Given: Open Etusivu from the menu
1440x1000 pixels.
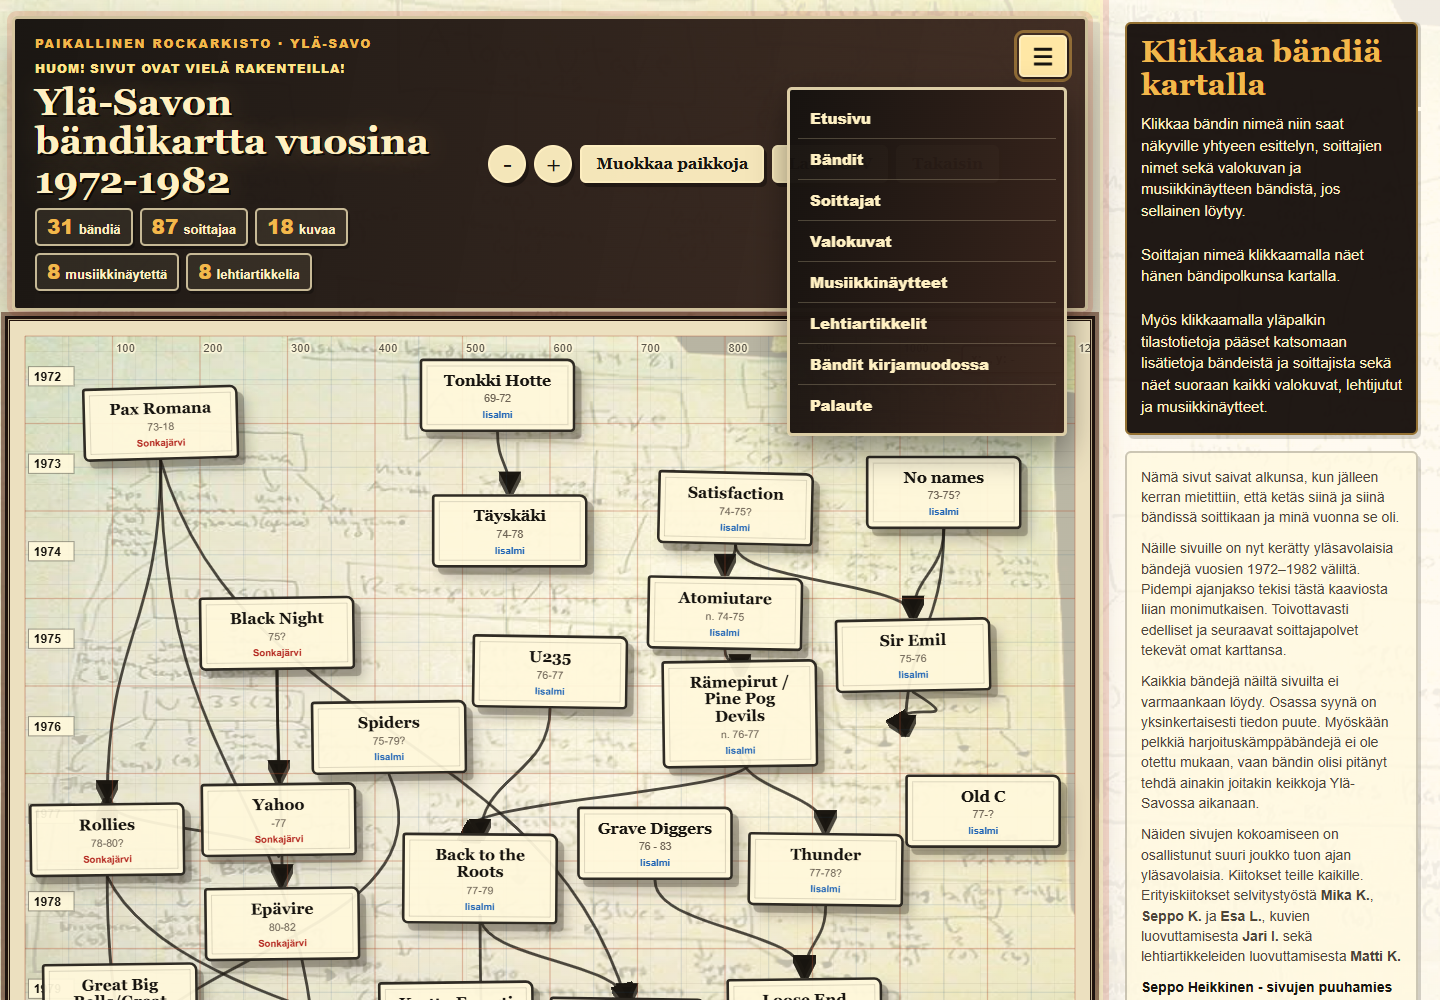Looking at the screenshot, I should click(x=927, y=119).
